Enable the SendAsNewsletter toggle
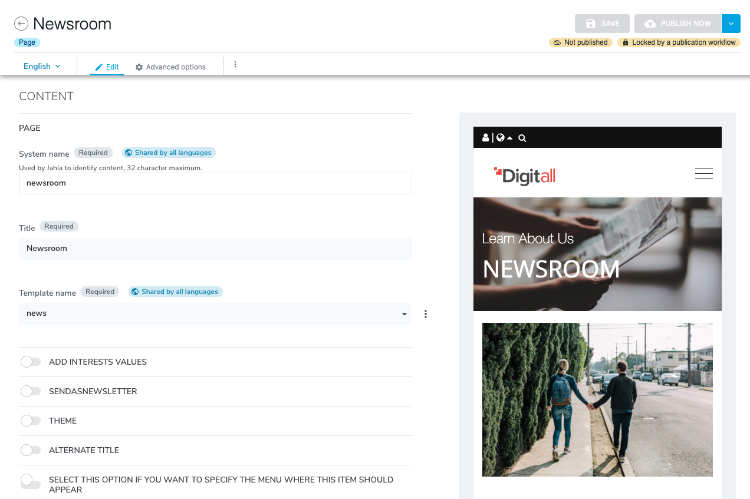 point(31,391)
